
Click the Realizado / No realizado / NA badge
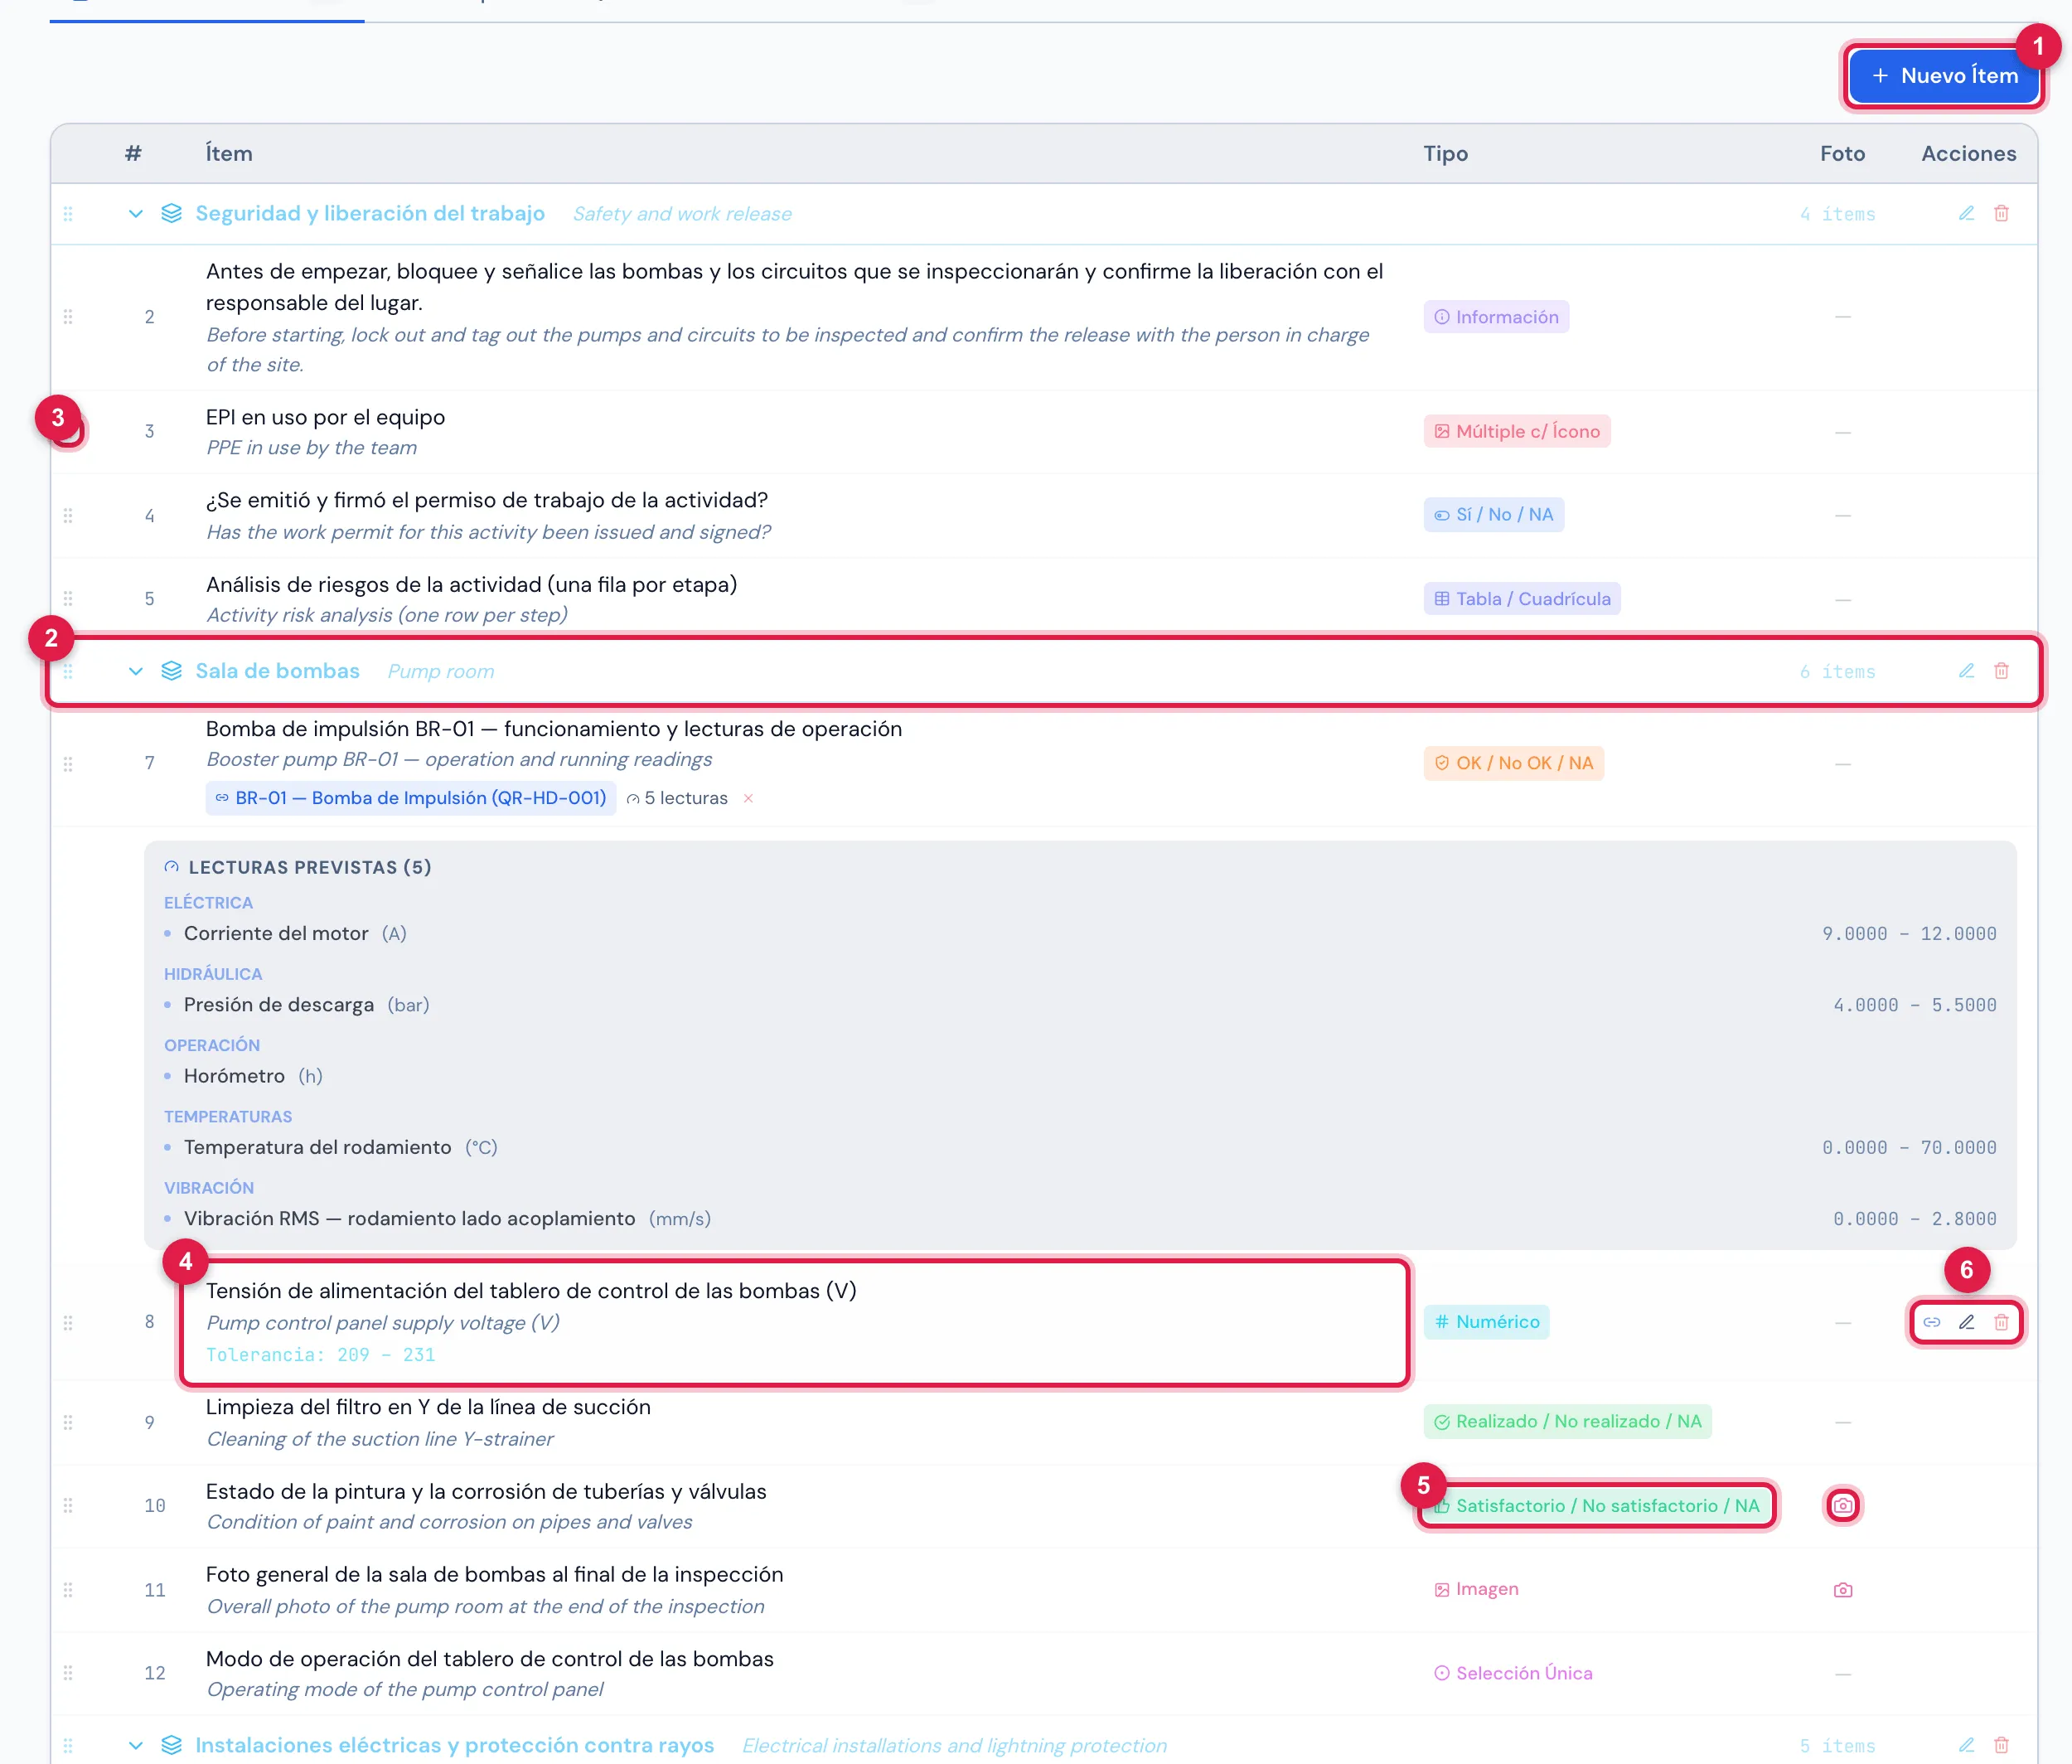1568,1422
